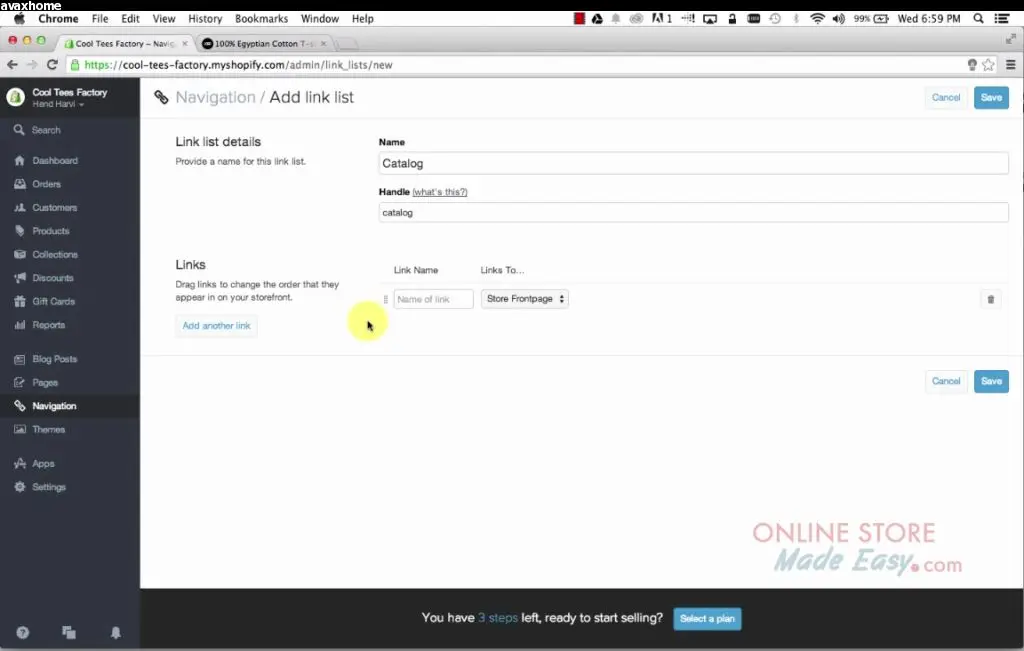Image resolution: width=1024 pixels, height=651 pixels.
Task: Bookmark this page with the star icon
Action: 988,65
